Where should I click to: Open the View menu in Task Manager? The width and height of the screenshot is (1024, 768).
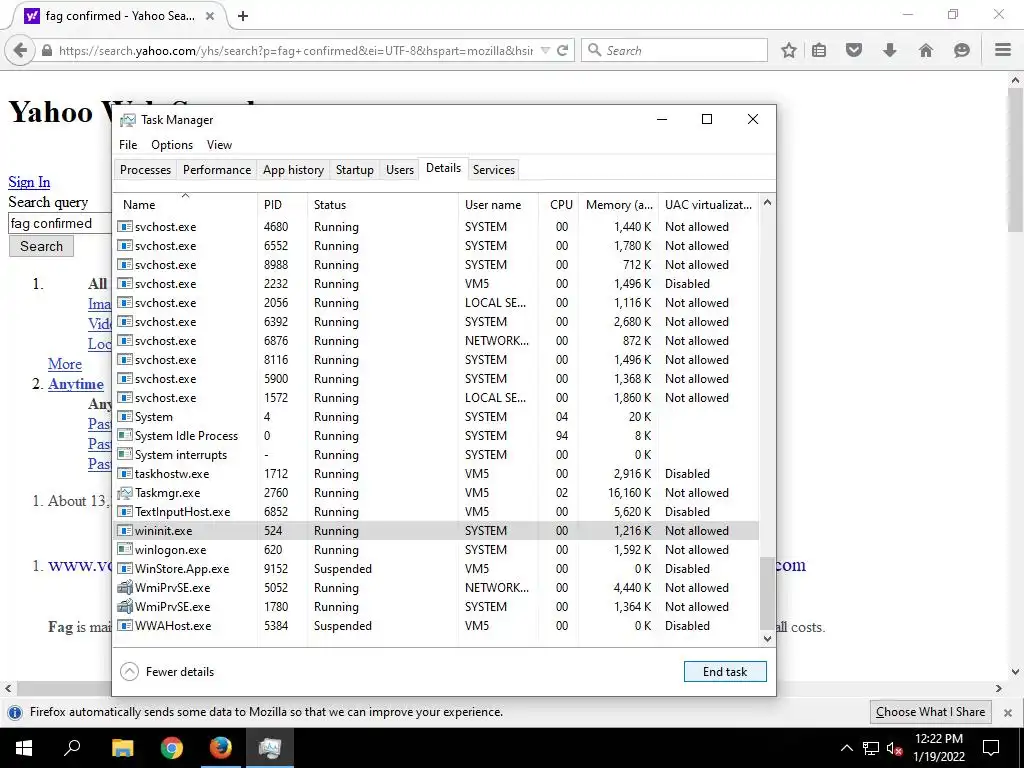coord(219,144)
